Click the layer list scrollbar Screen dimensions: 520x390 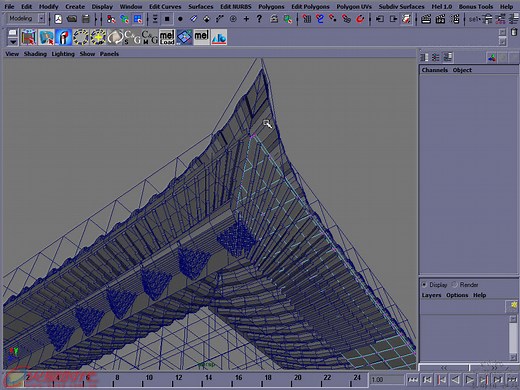coord(513,338)
